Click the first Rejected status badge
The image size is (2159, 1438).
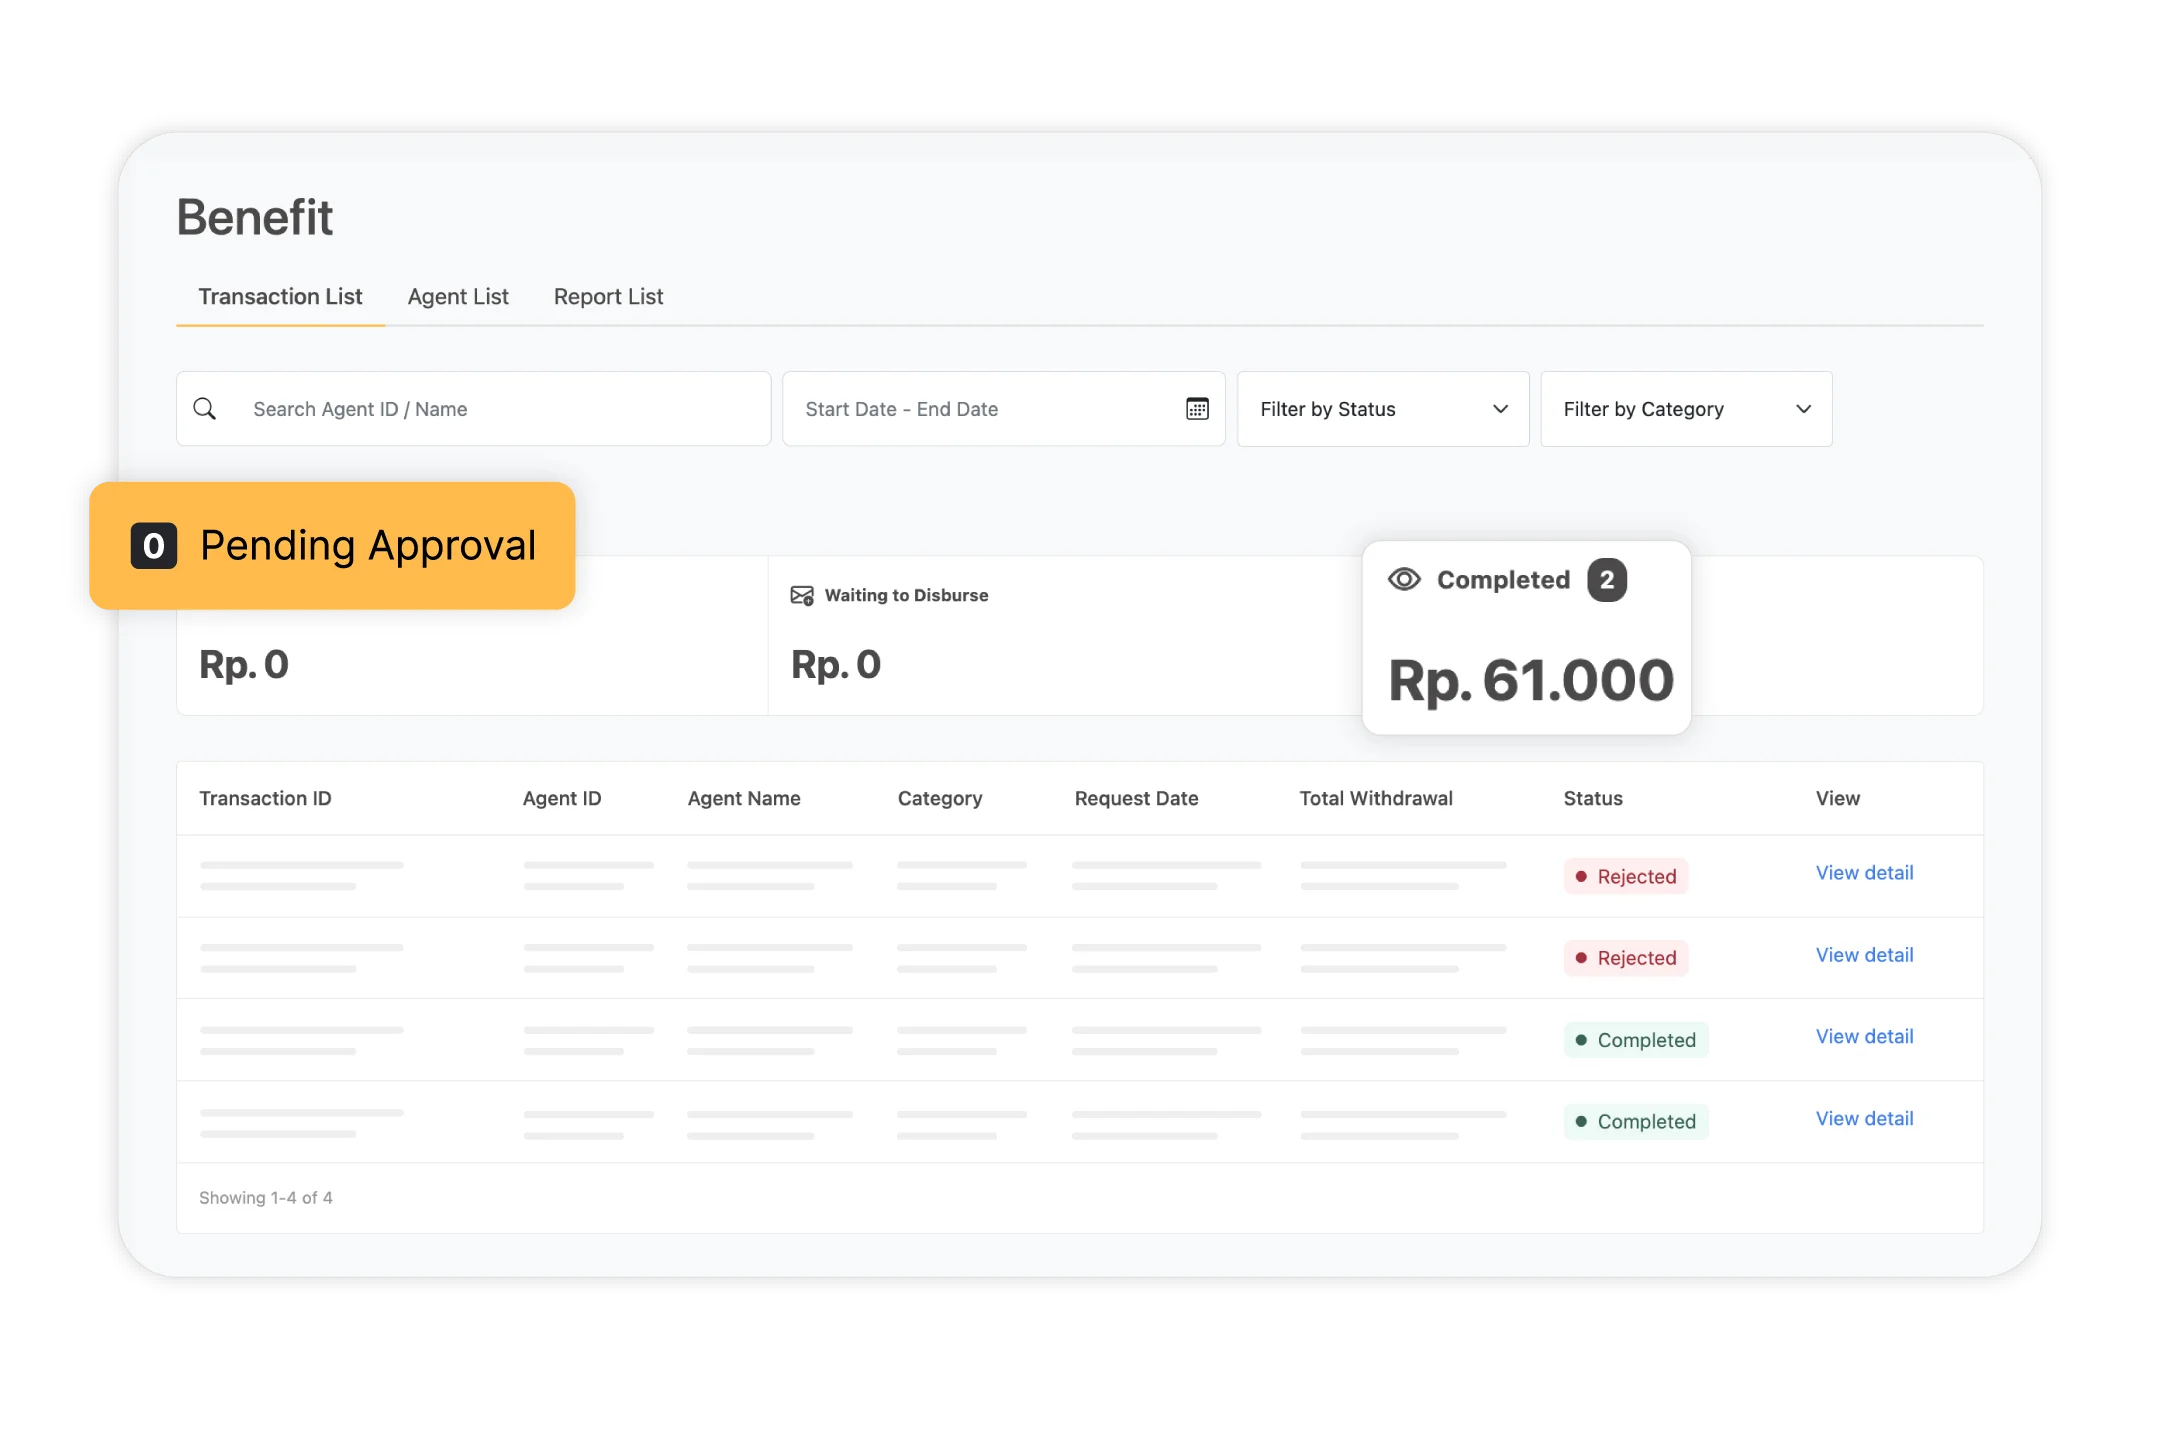(x=1626, y=876)
